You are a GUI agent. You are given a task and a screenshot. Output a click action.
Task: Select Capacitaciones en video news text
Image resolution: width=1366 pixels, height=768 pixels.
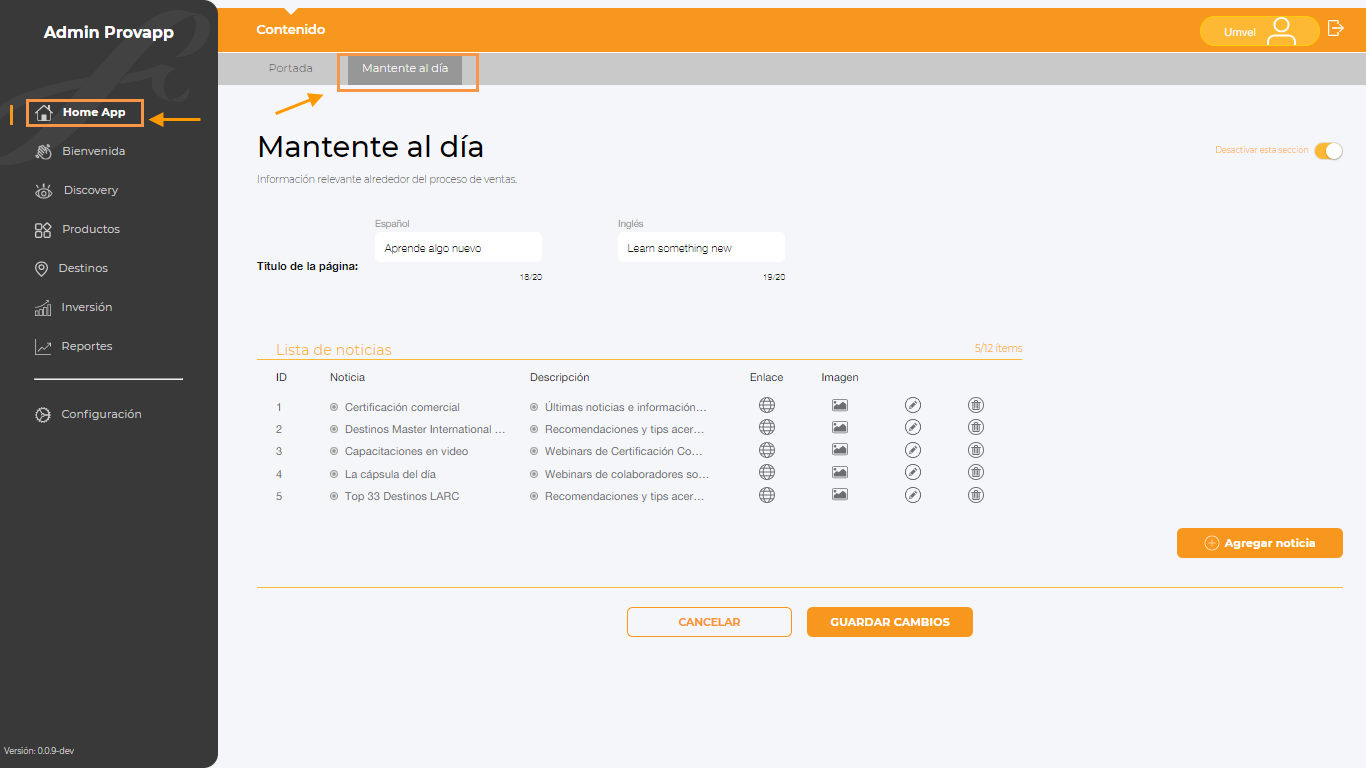[407, 451]
